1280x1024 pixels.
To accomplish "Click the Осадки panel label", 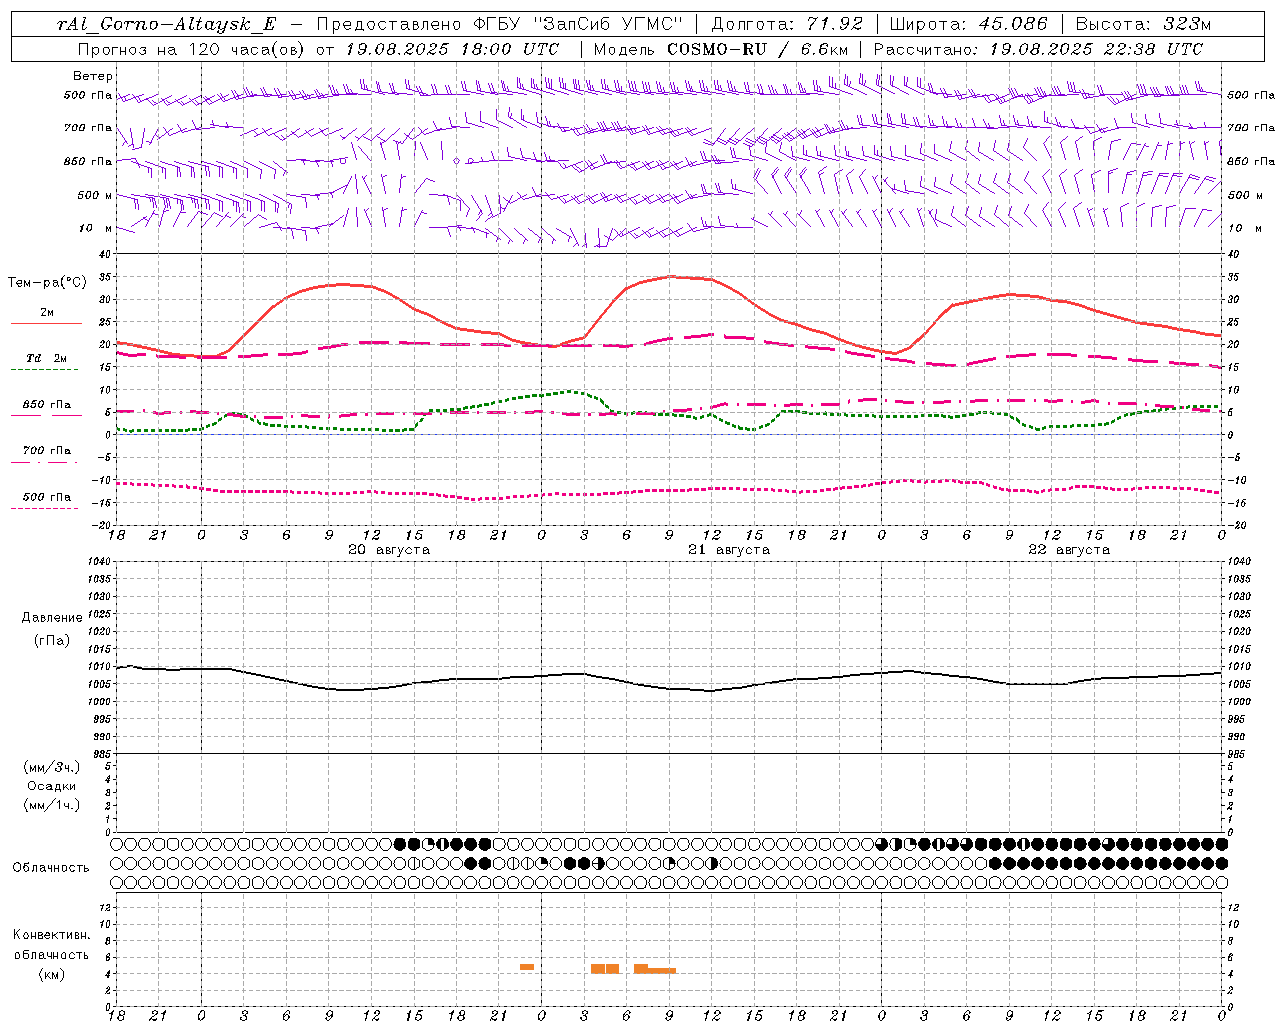I will pos(52,786).
